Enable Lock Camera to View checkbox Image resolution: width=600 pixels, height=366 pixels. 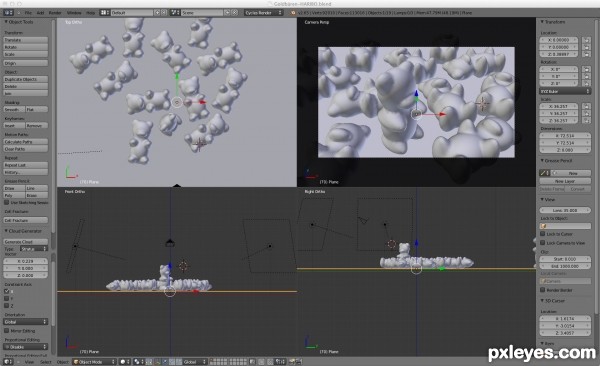click(543, 243)
